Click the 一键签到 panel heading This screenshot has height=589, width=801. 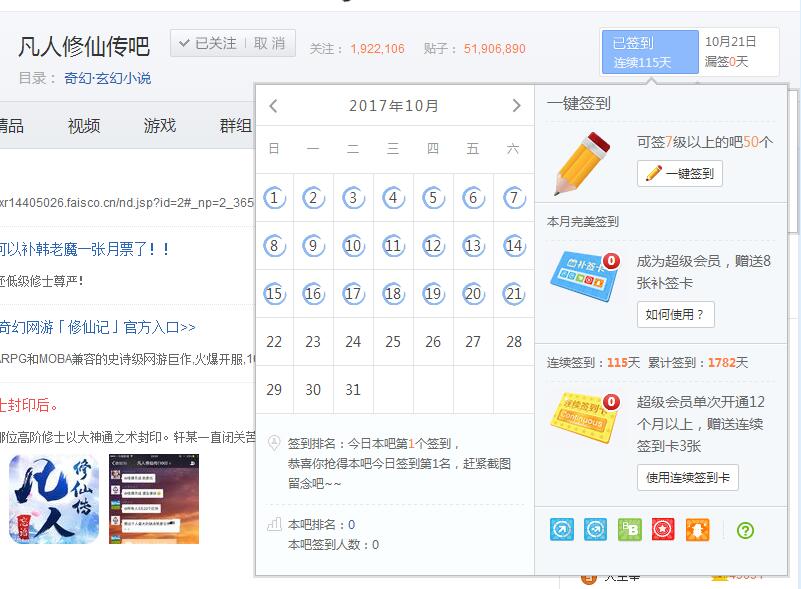pos(578,104)
